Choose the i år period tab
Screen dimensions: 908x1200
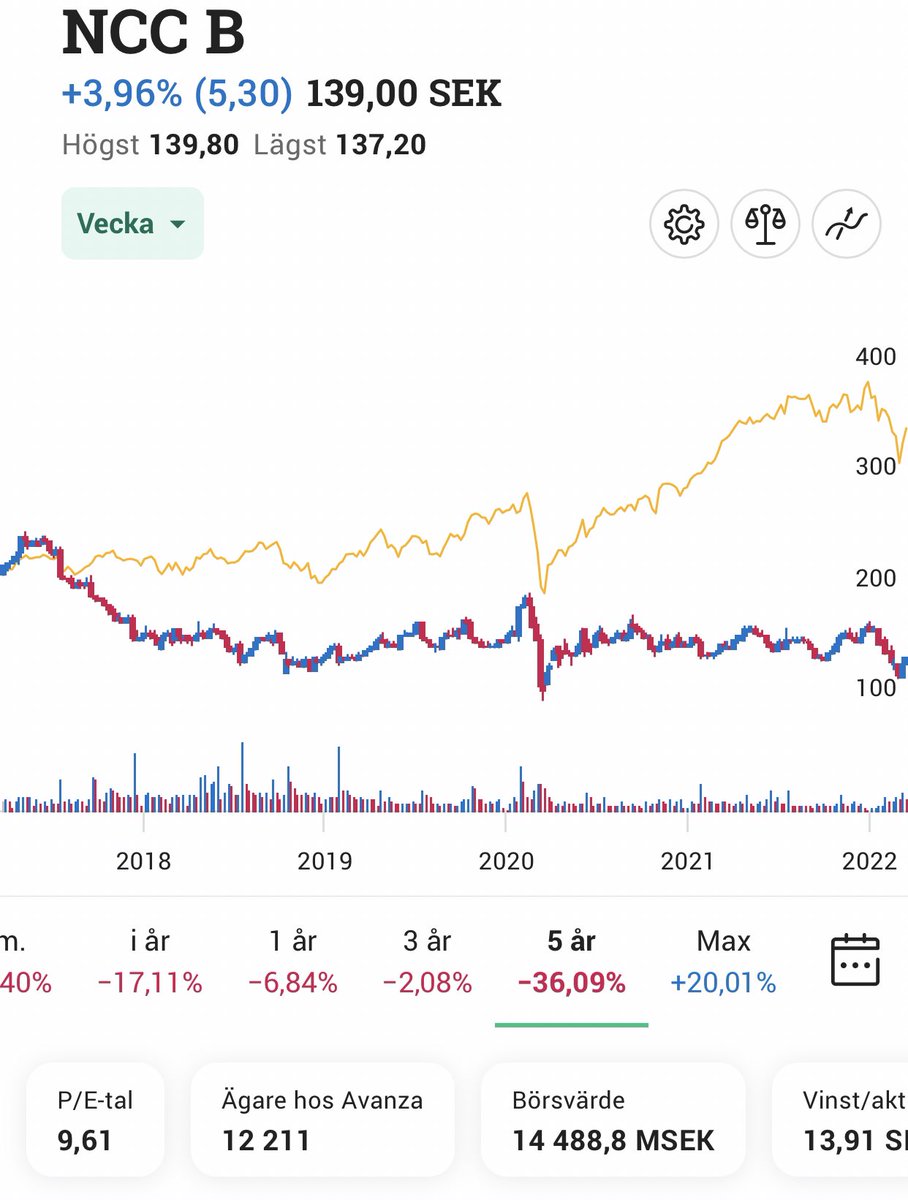click(149, 961)
